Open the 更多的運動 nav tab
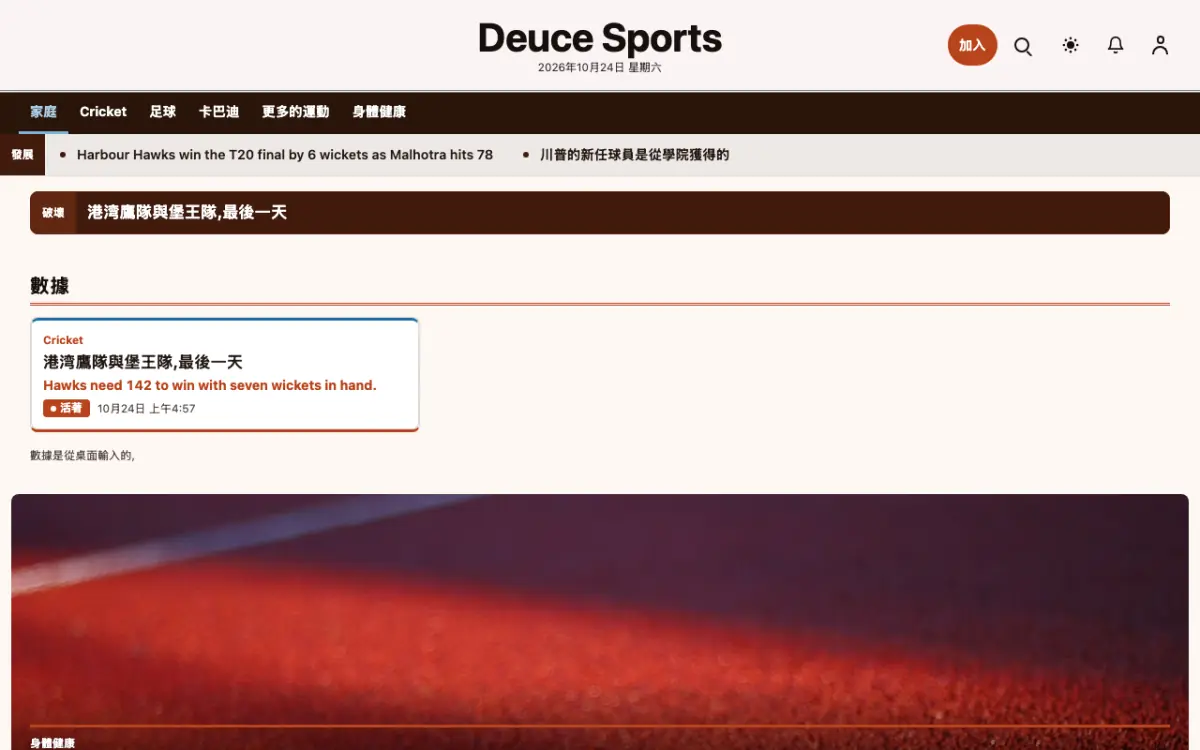1200x750 pixels. click(295, 112)
